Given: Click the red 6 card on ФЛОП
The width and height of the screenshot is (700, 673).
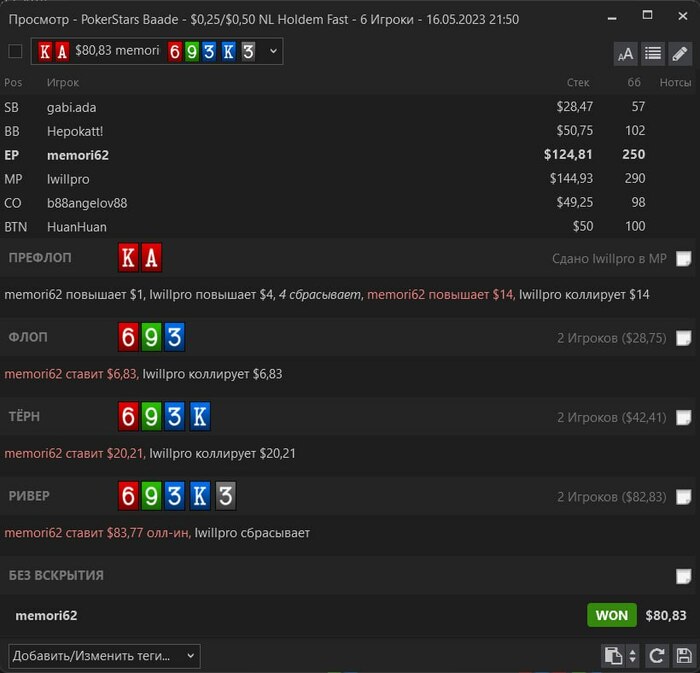Looking at the screenshot, I should click(x=129, y=336).
